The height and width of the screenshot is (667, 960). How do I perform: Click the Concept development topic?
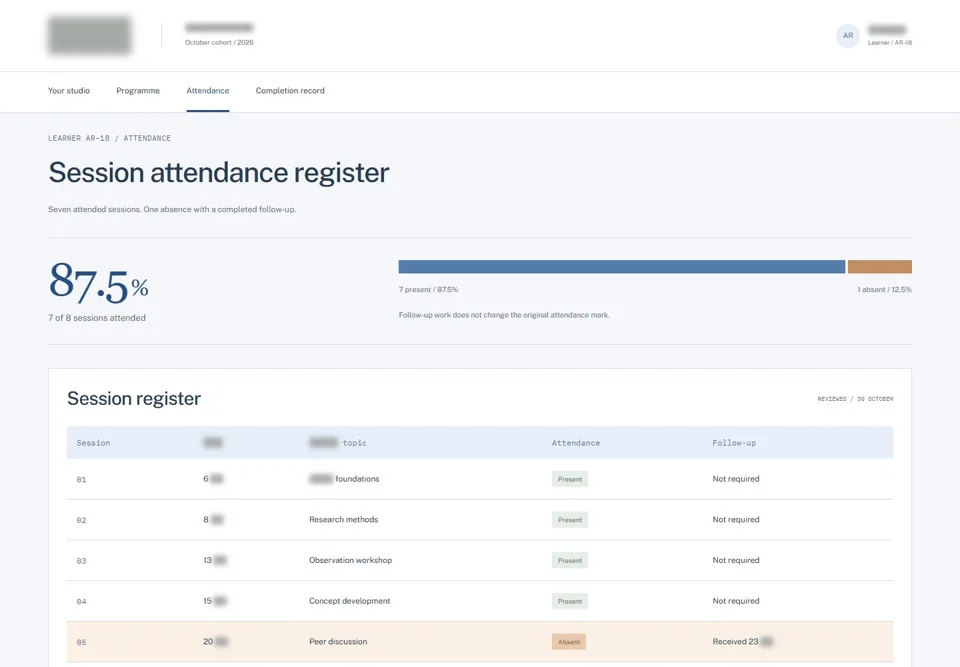(x=350, y=601)
